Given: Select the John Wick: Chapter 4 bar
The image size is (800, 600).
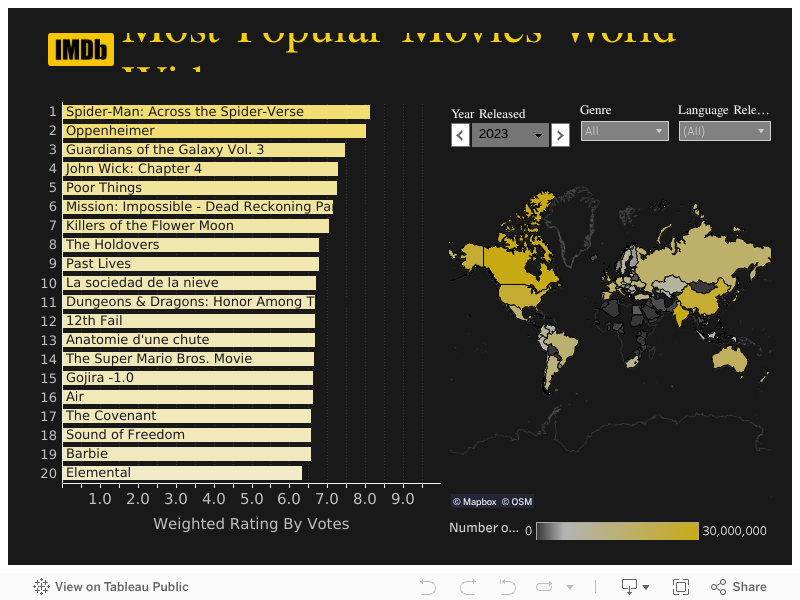Looking at the screenshot, I should coord(200,169).
